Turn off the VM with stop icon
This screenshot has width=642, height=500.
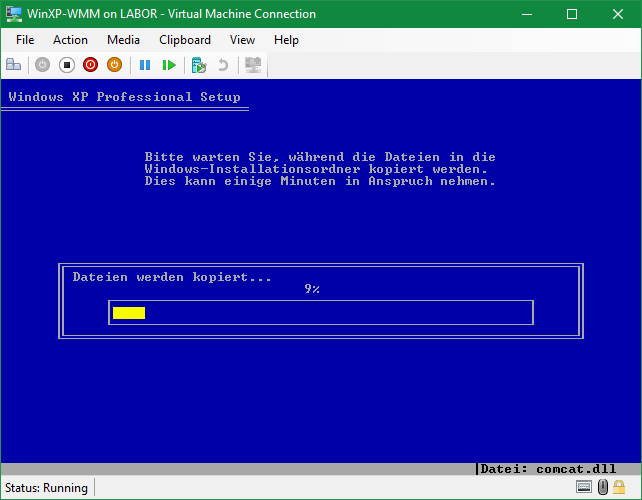66,65
